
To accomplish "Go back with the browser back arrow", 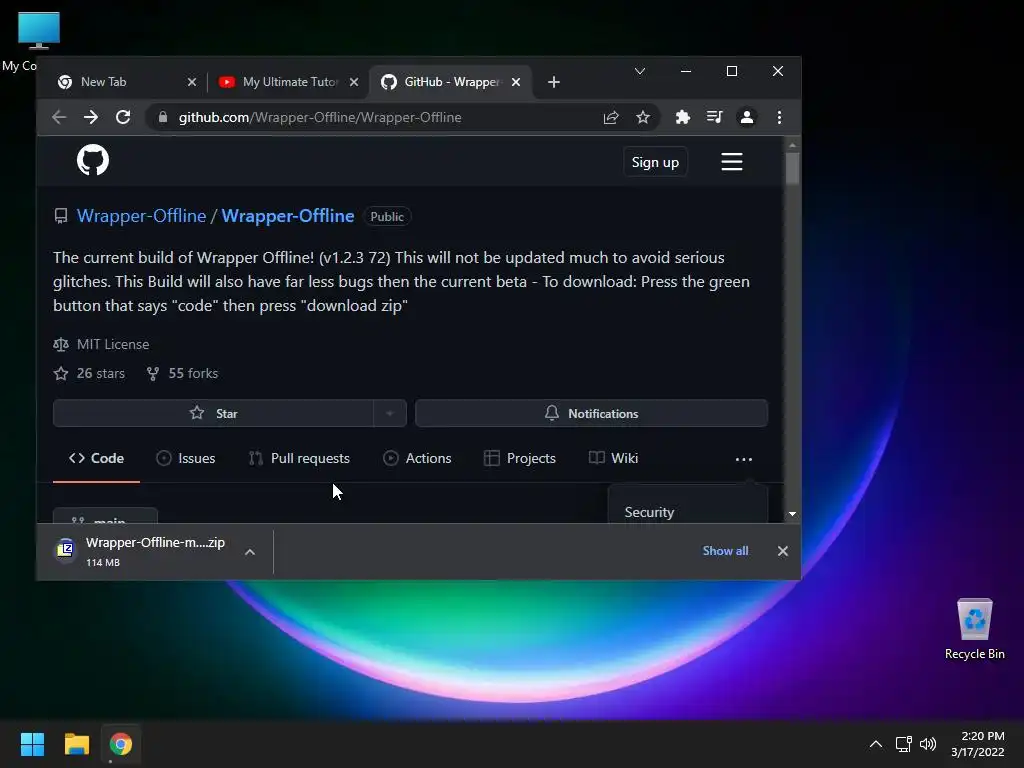I will [59, 118].
